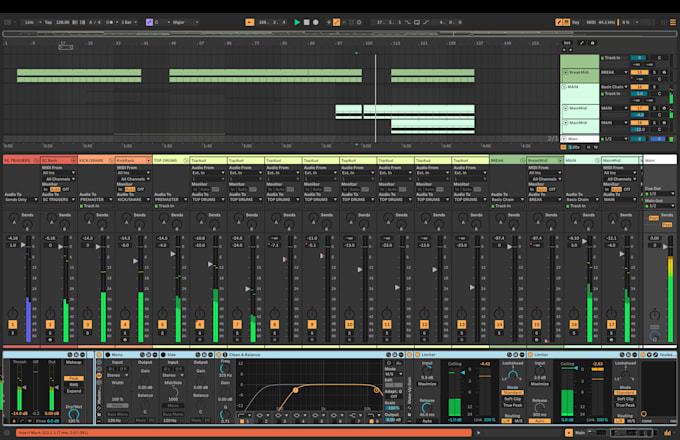Toggle track activator 5 in mixer
680x440 pixels.
(162, 324)
